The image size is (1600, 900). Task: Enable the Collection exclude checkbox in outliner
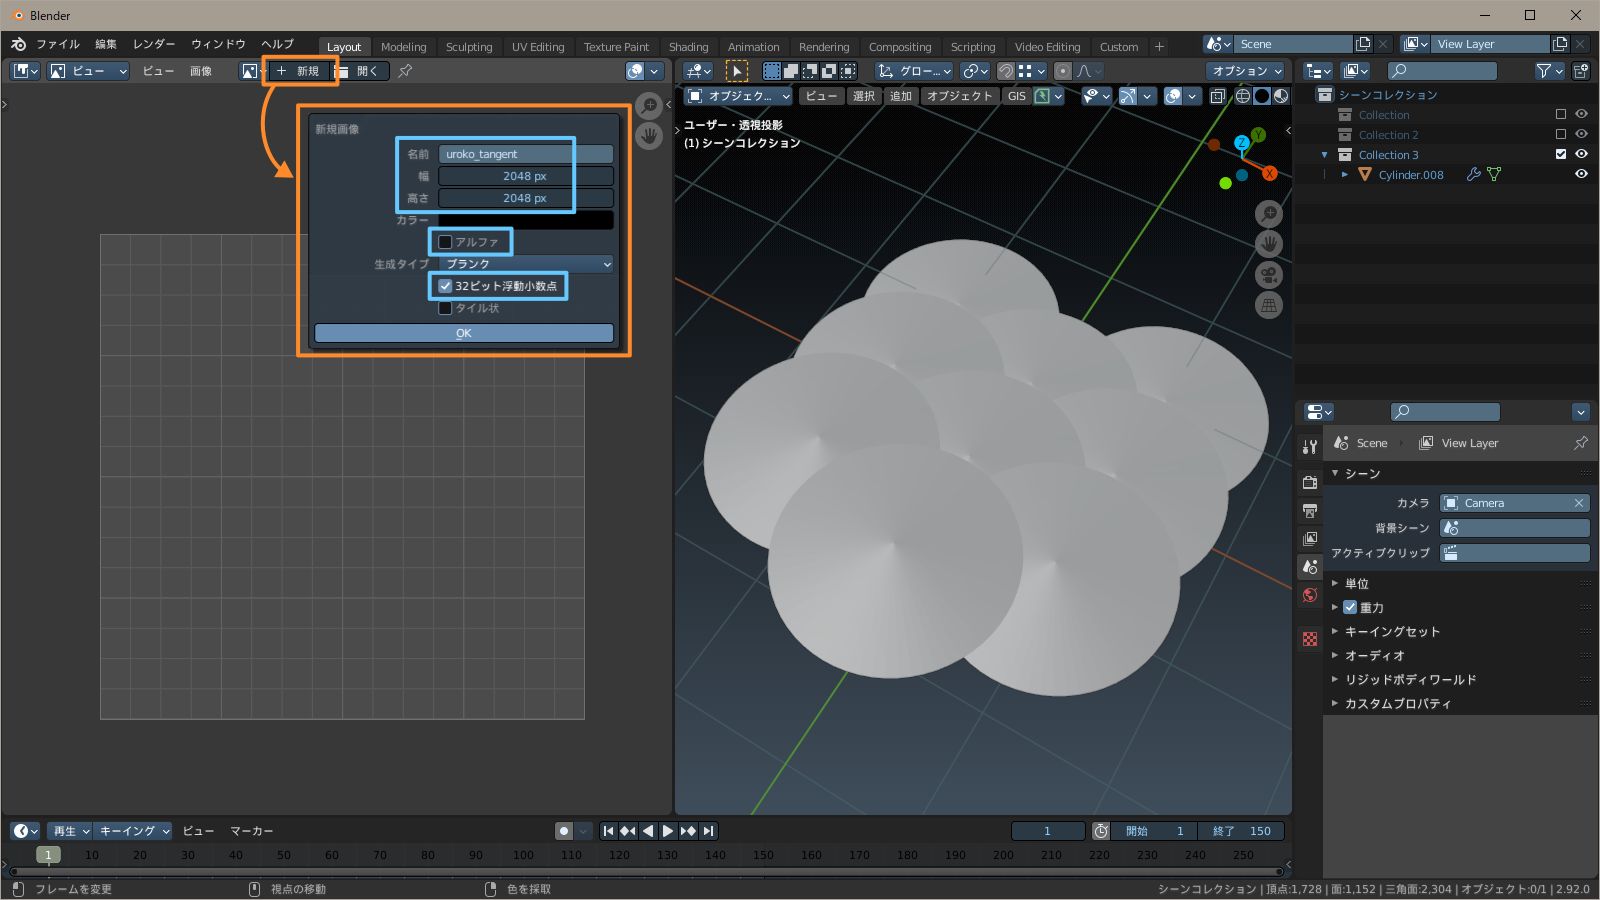pyautogui.click(x=1561, y=115)
